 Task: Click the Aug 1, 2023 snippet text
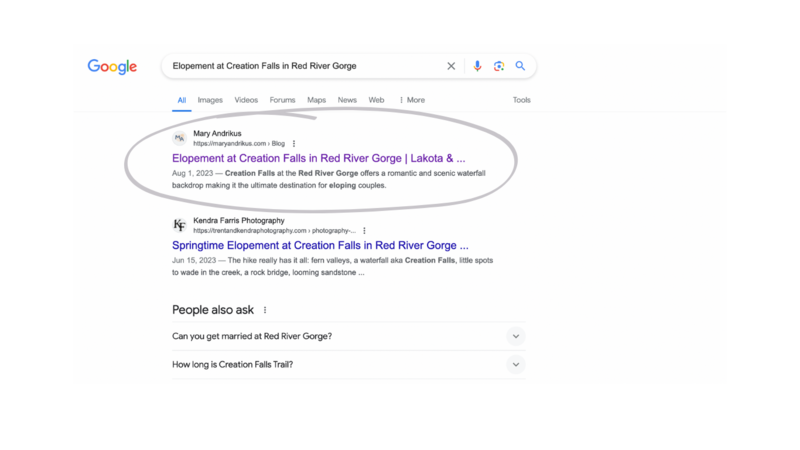[x=329, y=179]
